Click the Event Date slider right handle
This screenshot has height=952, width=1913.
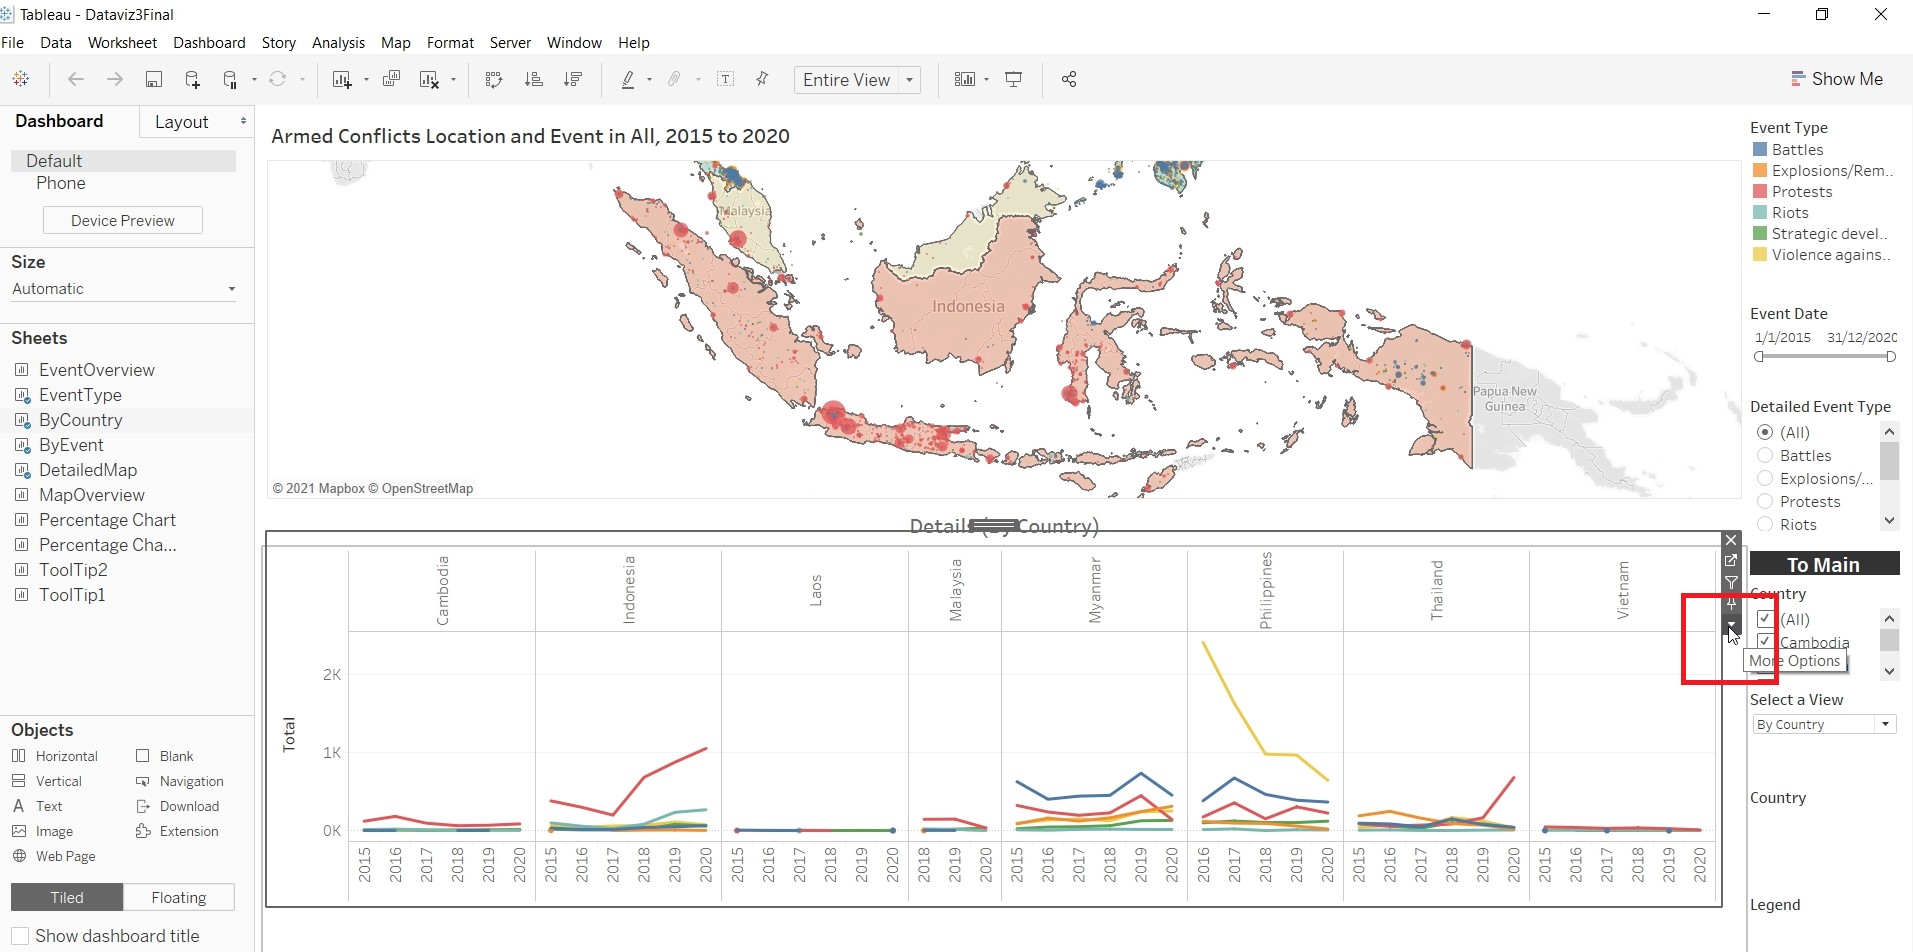tap(1890, 357)
